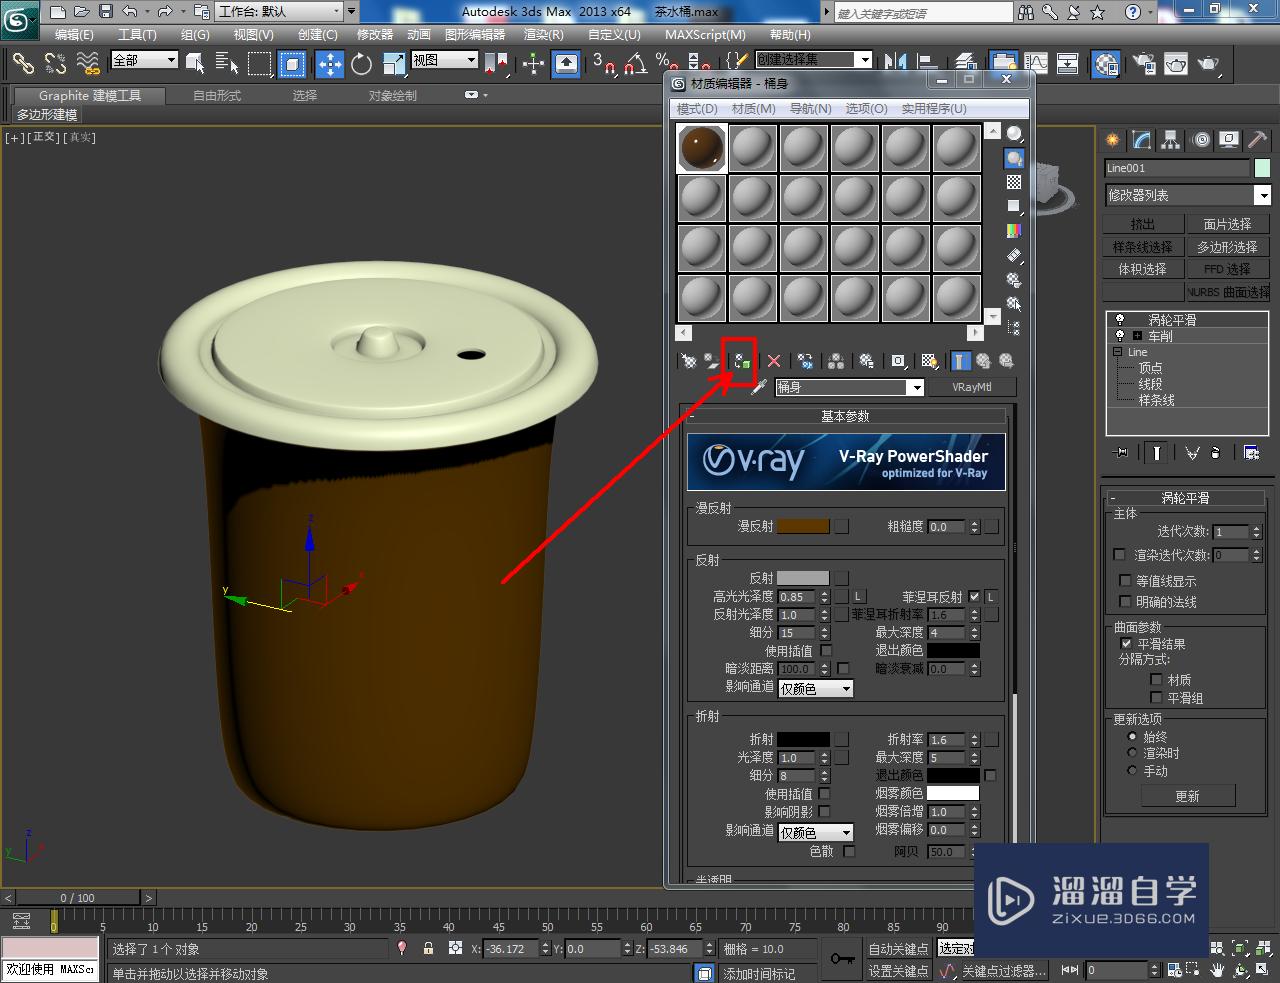Open the Modifier List dropdown
Viewport: 1280px width, 983px height.
coord(1188,195)
